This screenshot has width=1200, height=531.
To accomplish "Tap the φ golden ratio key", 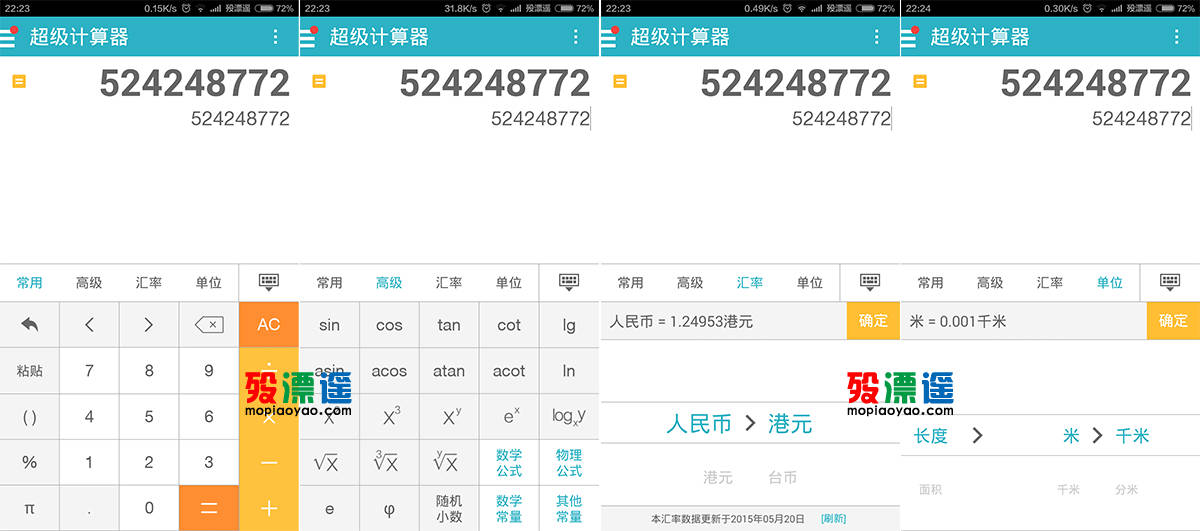I will point(389,508).
